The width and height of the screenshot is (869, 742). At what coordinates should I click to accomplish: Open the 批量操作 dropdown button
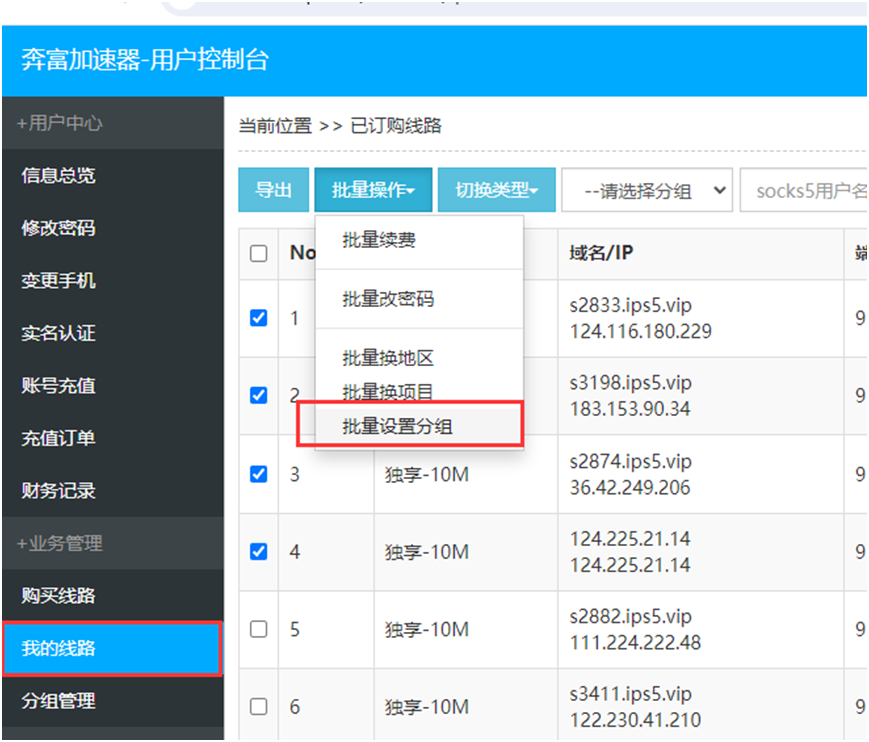(x=373, y=190)
